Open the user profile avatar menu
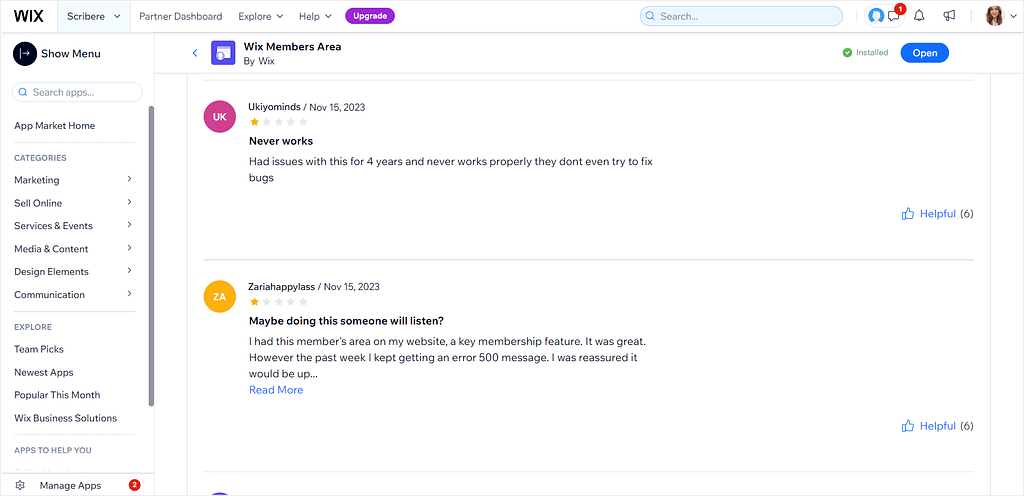The image size is (1024, 496). 1001,16
